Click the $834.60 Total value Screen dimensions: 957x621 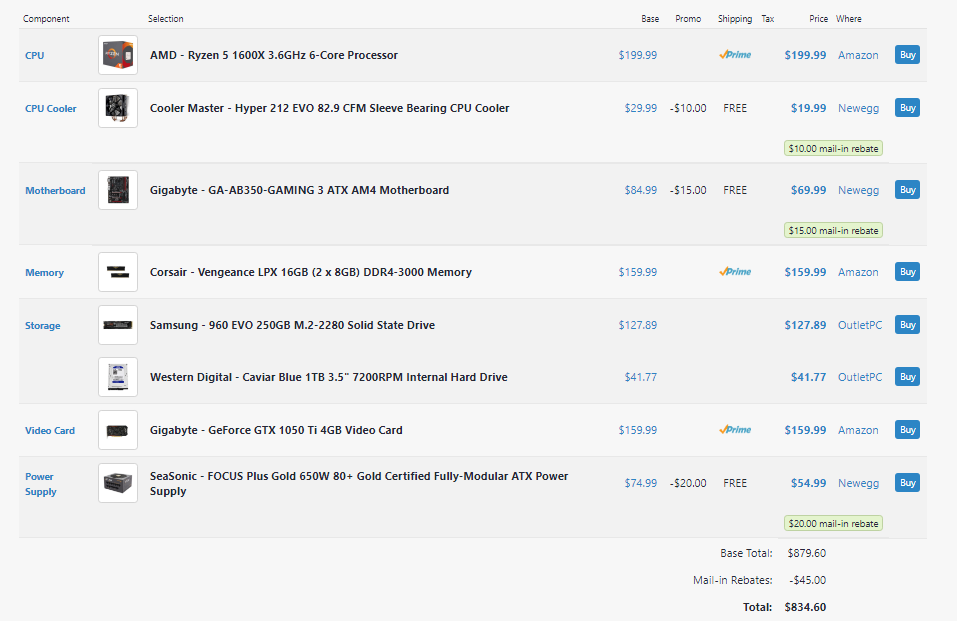point(805,607)
